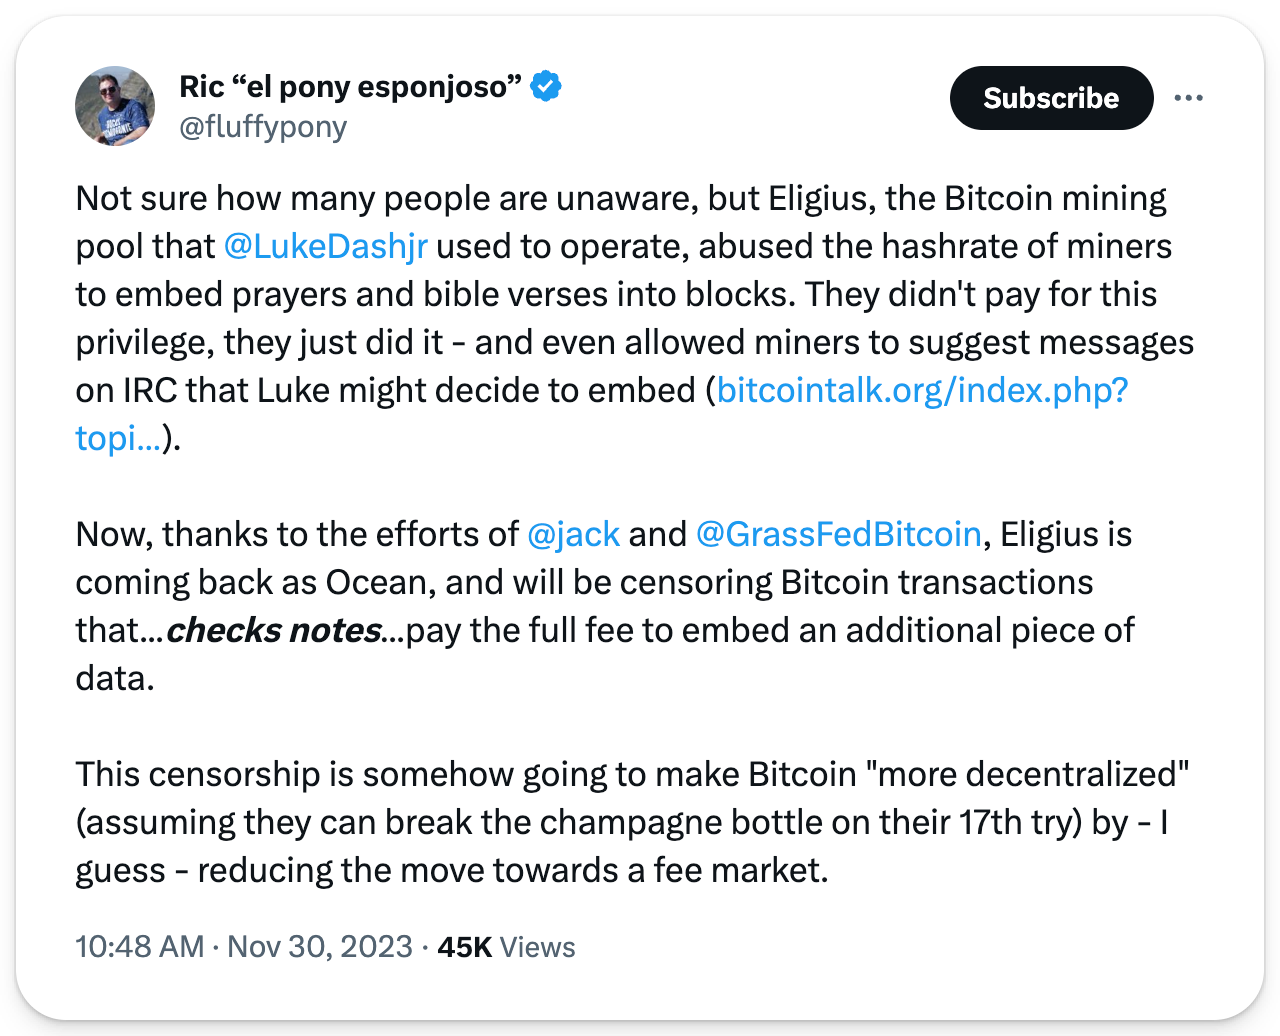This screenshot has height=1036, width=1280.
Task: Visit the @LukeDashjr mention
Action: [326, 246]
